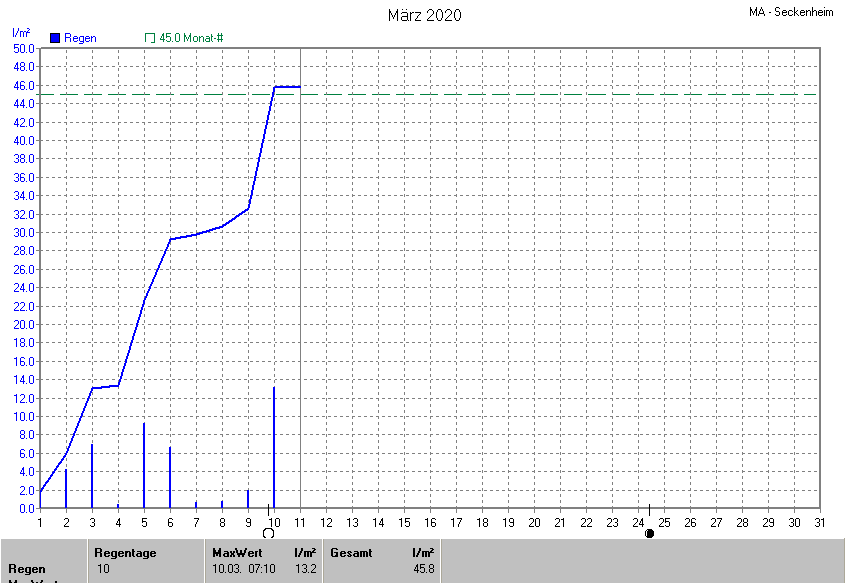
Task: Click the full moon symbol below day 10
Action: pos(268,533)
